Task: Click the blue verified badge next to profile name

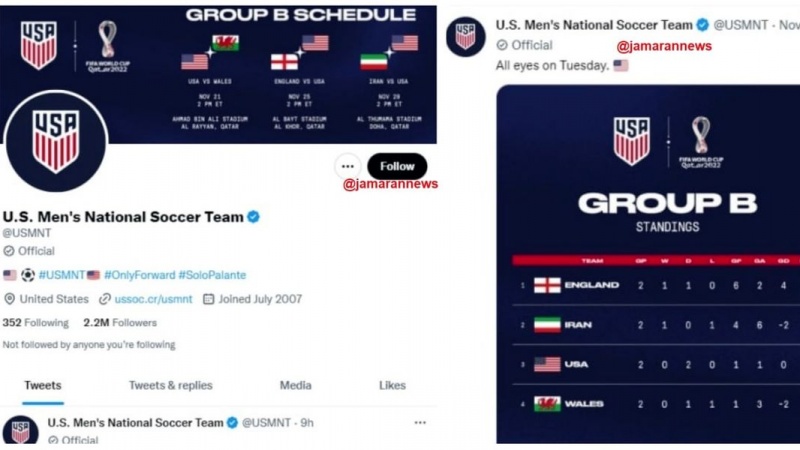Action: [x=253, y=217]
